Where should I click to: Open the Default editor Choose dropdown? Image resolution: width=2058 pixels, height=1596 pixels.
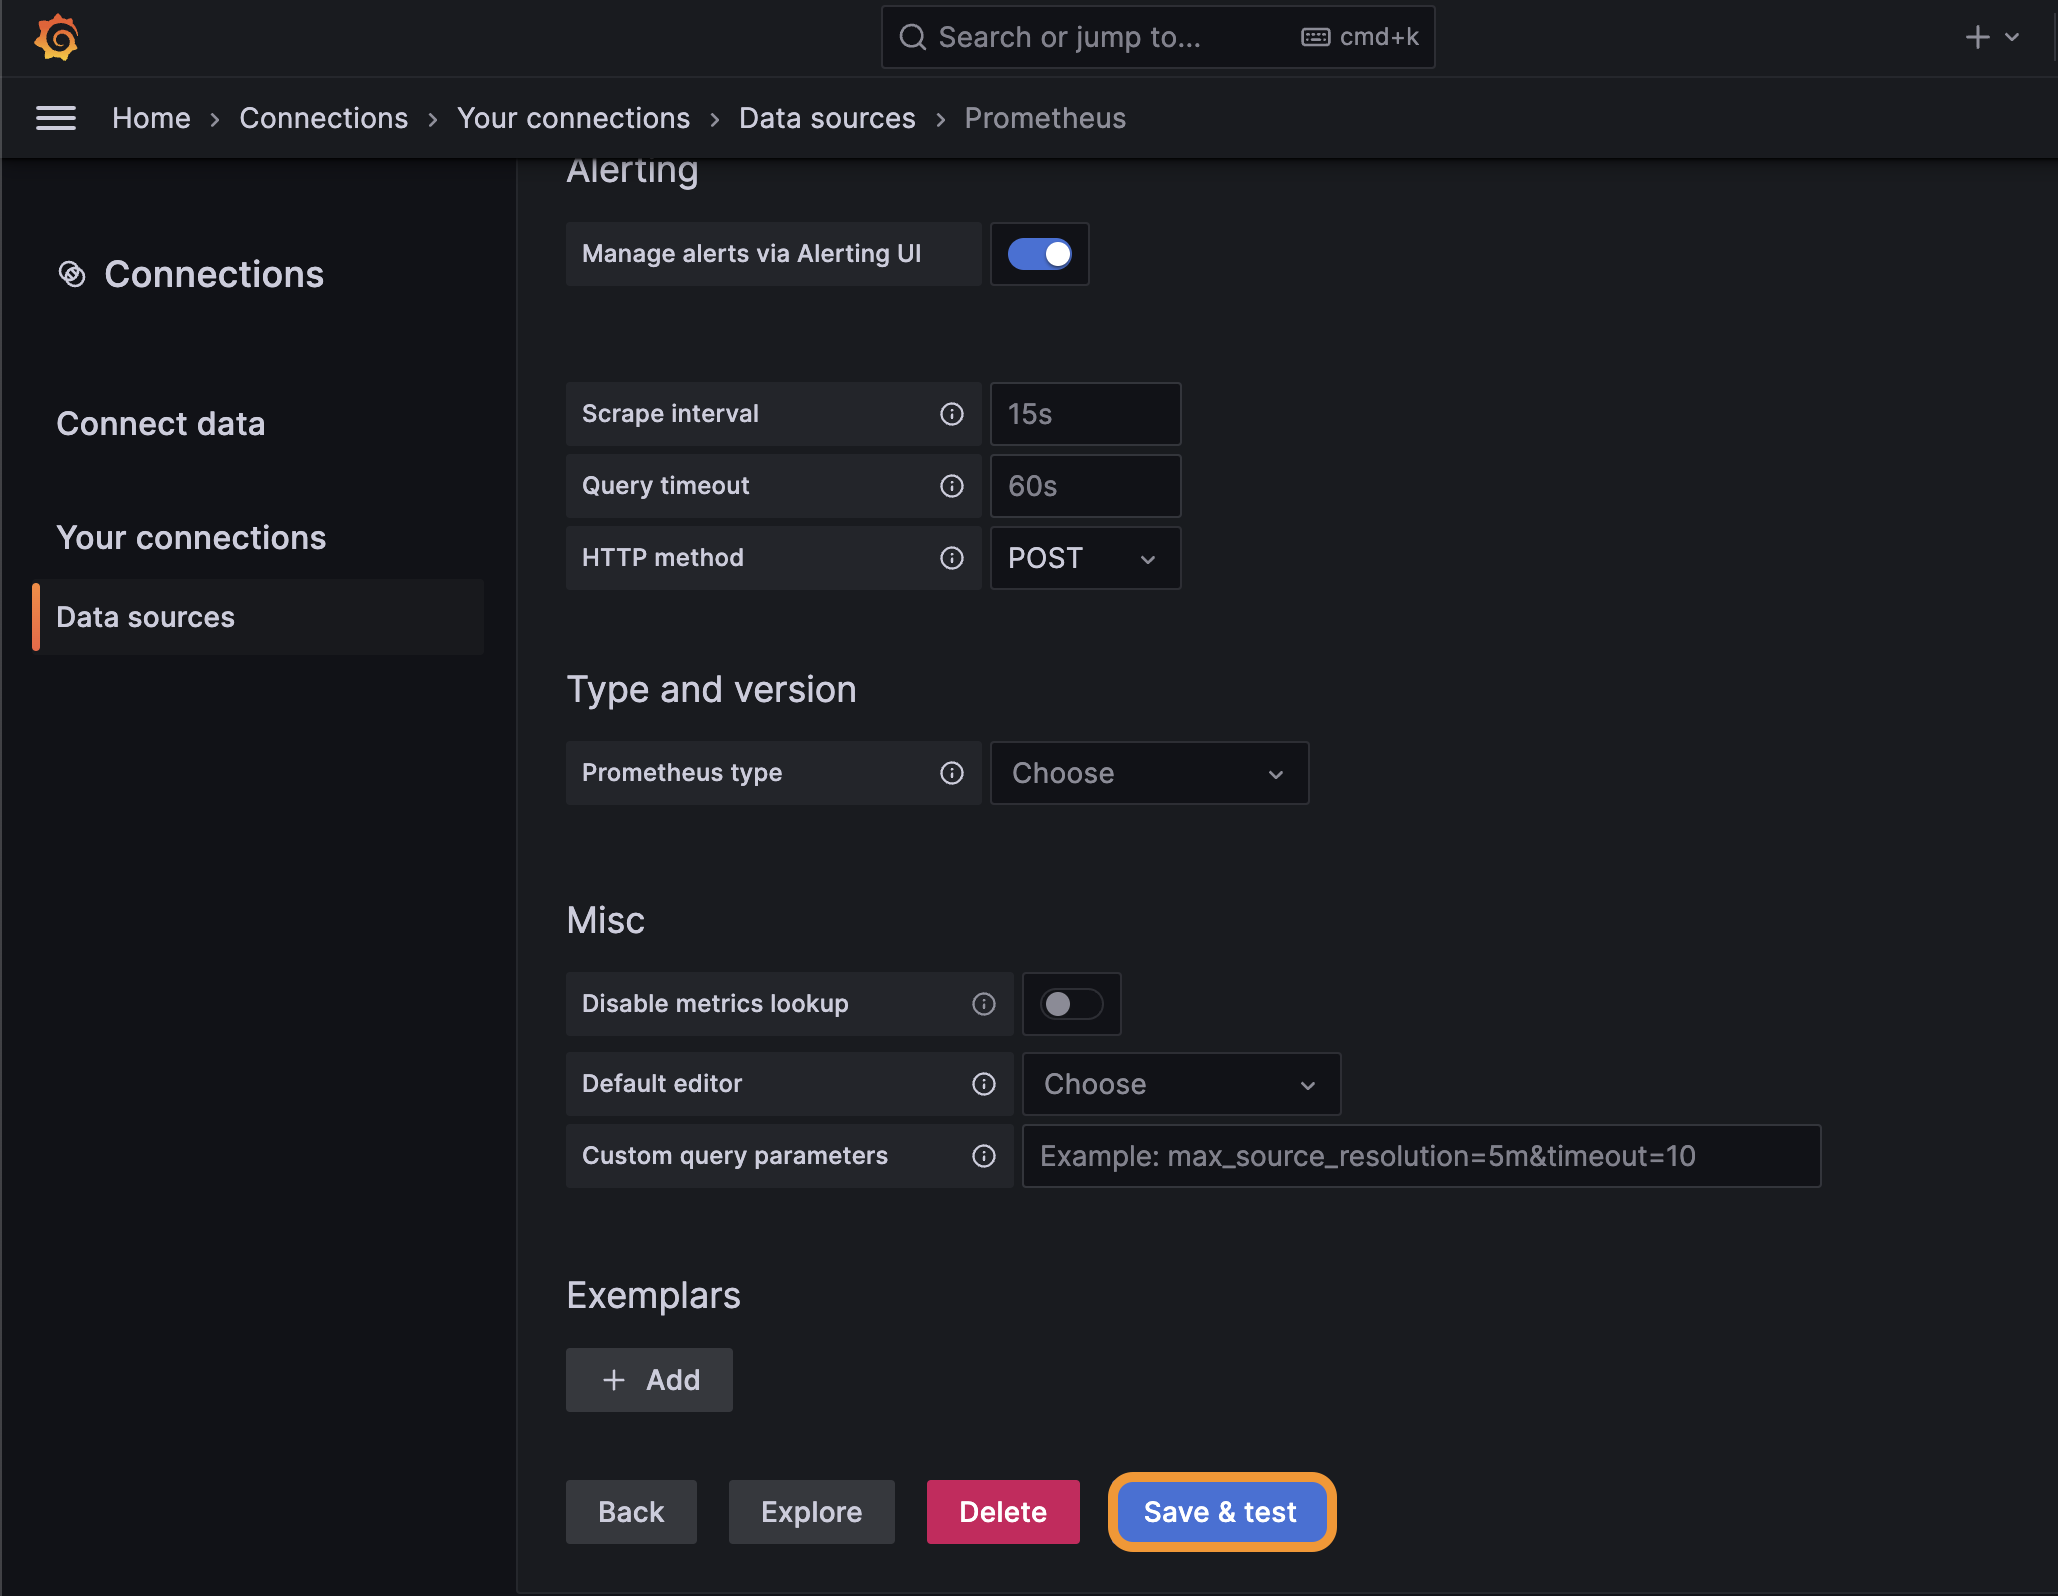[x=1181, y=1084]
